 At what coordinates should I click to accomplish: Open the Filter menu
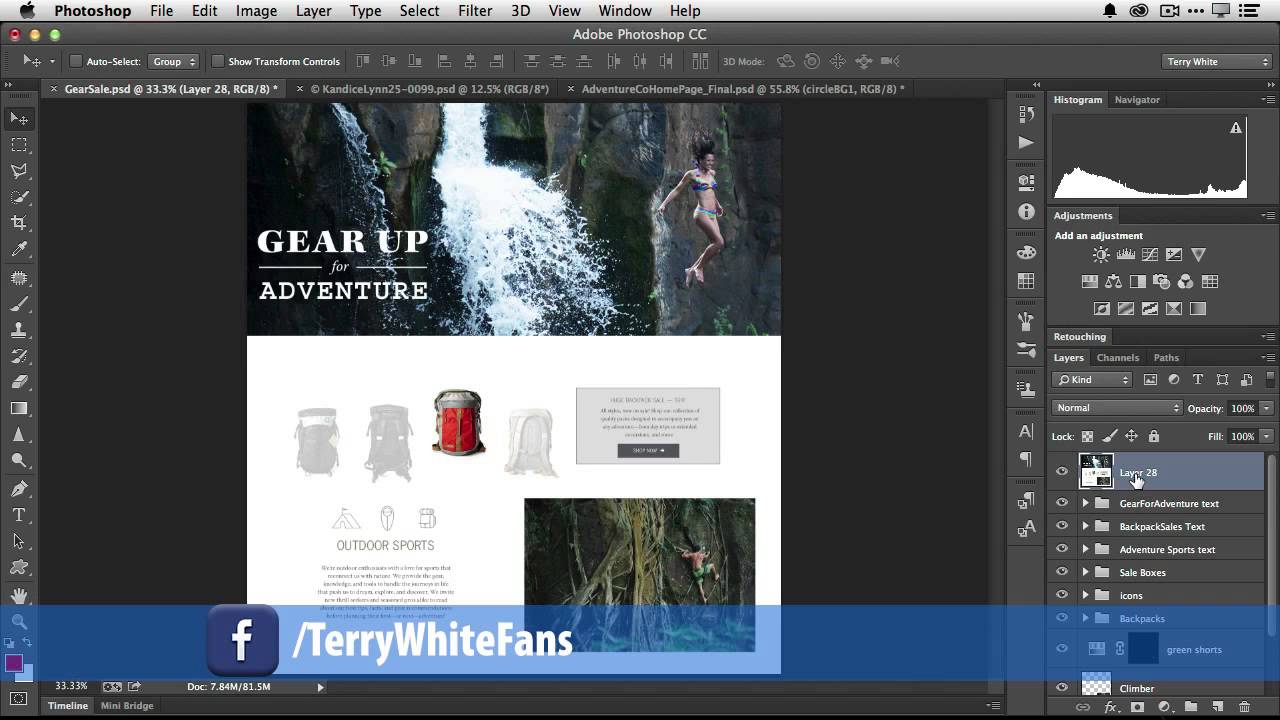tap(475, 11)
